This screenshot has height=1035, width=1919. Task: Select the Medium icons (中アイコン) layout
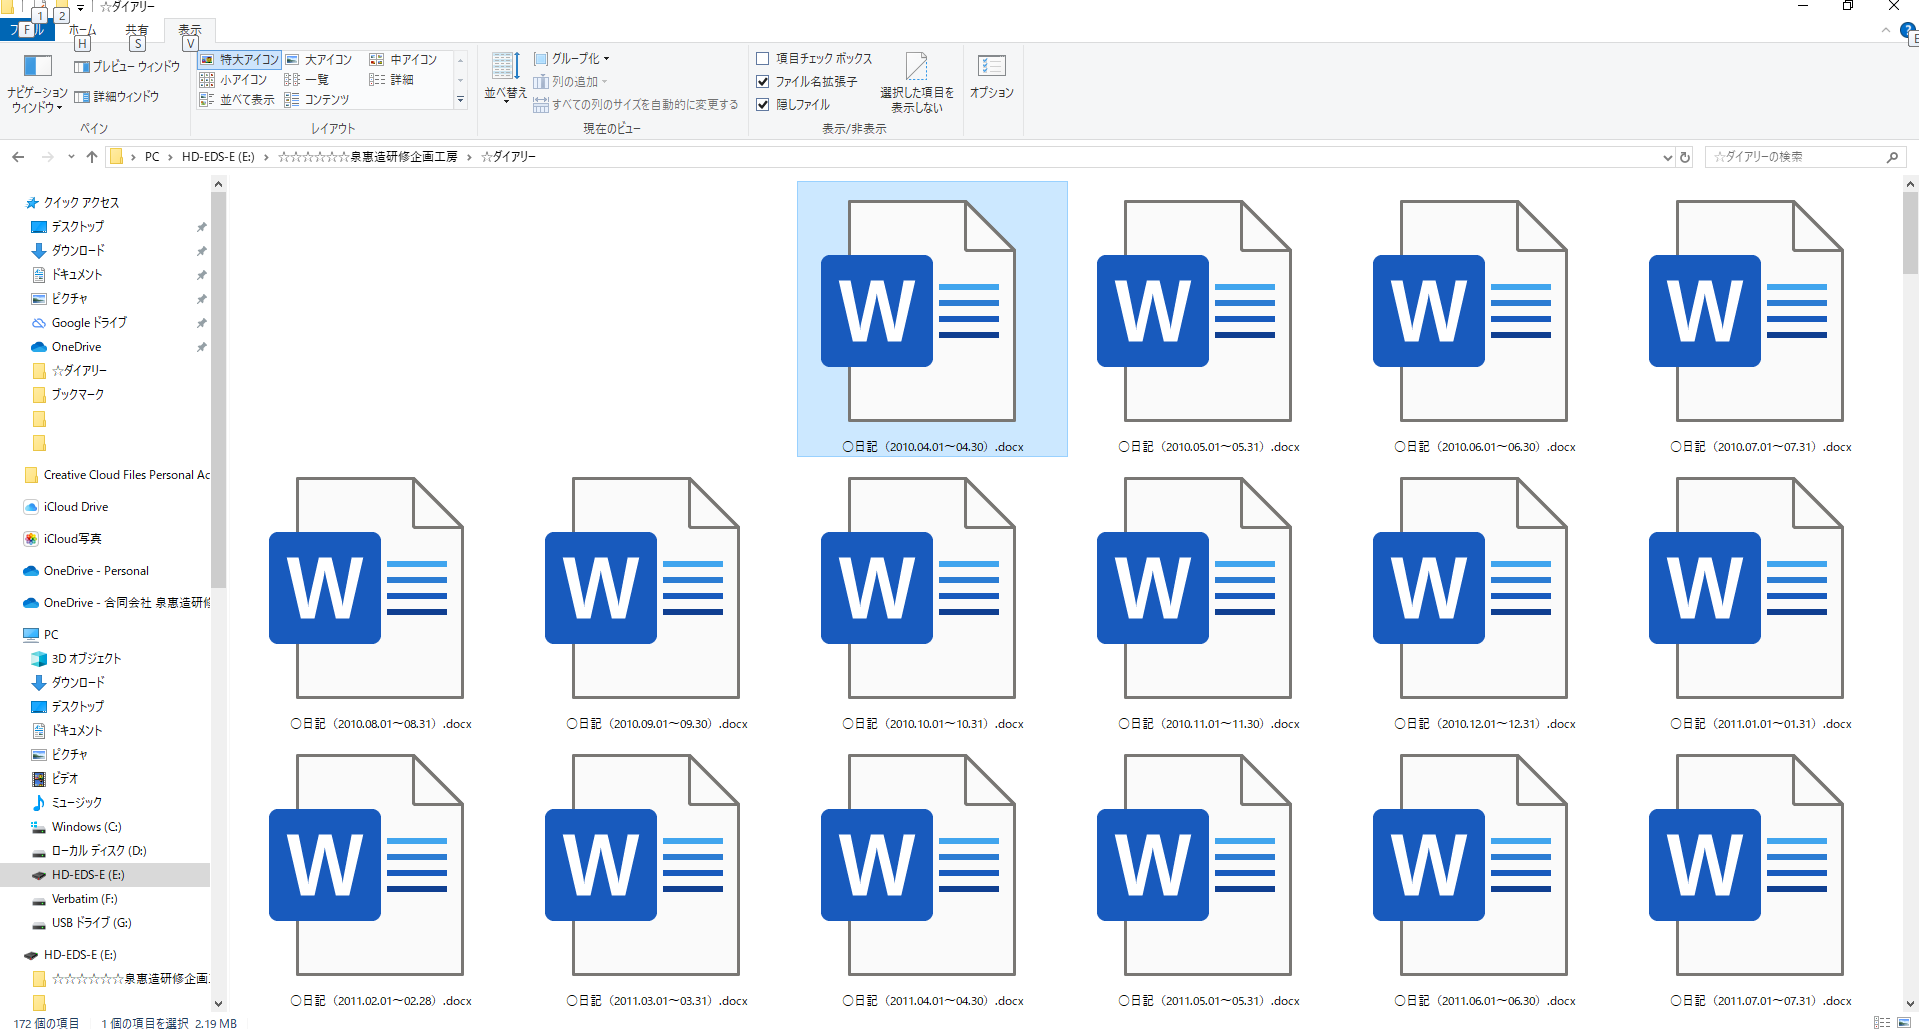pyautogui.click(x=404, y=60)
